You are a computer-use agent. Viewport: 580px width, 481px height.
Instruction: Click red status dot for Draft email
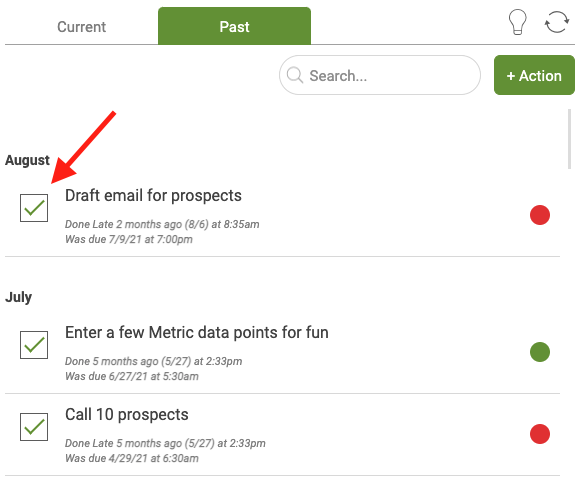pyautogui.click(x=540, y=215)
